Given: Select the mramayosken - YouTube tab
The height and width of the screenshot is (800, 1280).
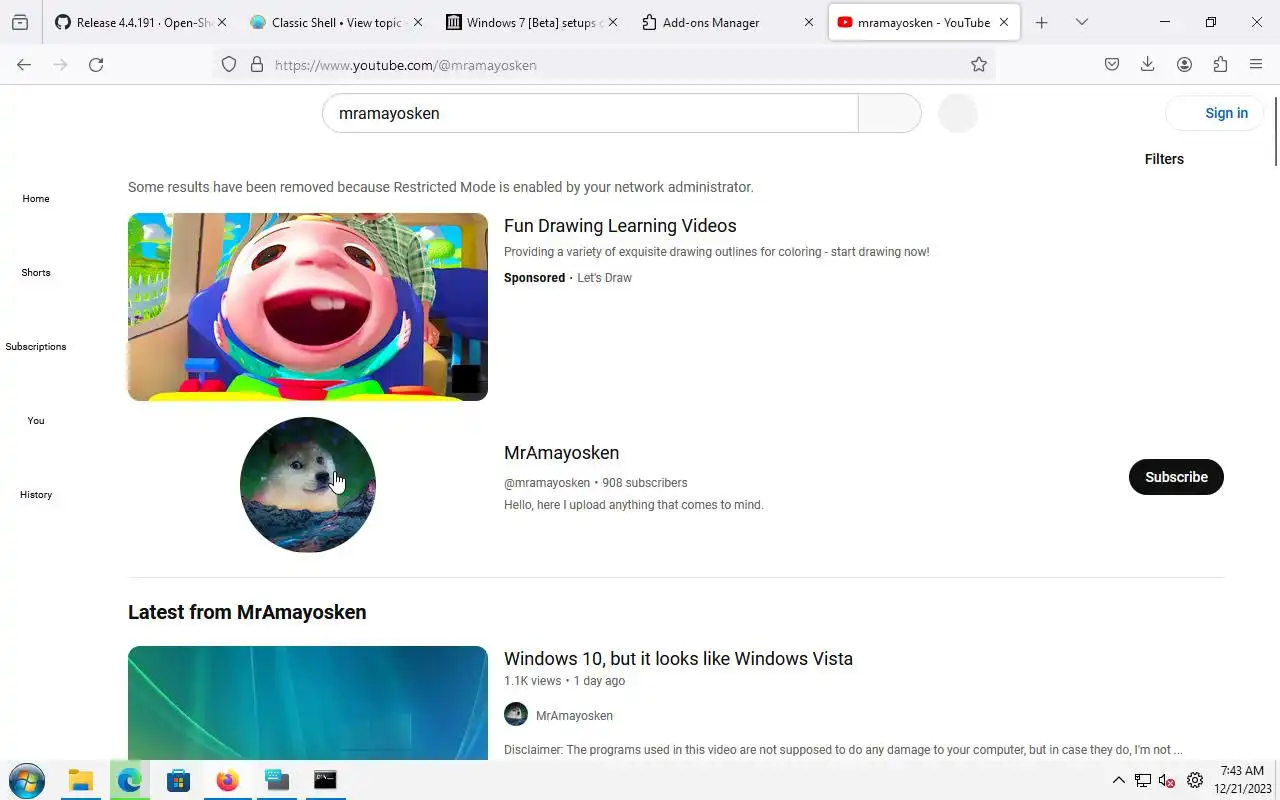Looking at the screenshot, I should 924,22.
